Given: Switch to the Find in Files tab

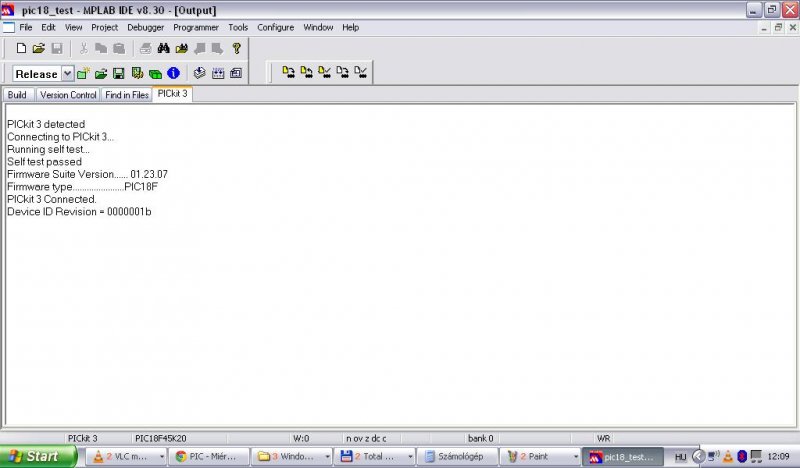Looking at the screenshot, I should pos(127,95).
